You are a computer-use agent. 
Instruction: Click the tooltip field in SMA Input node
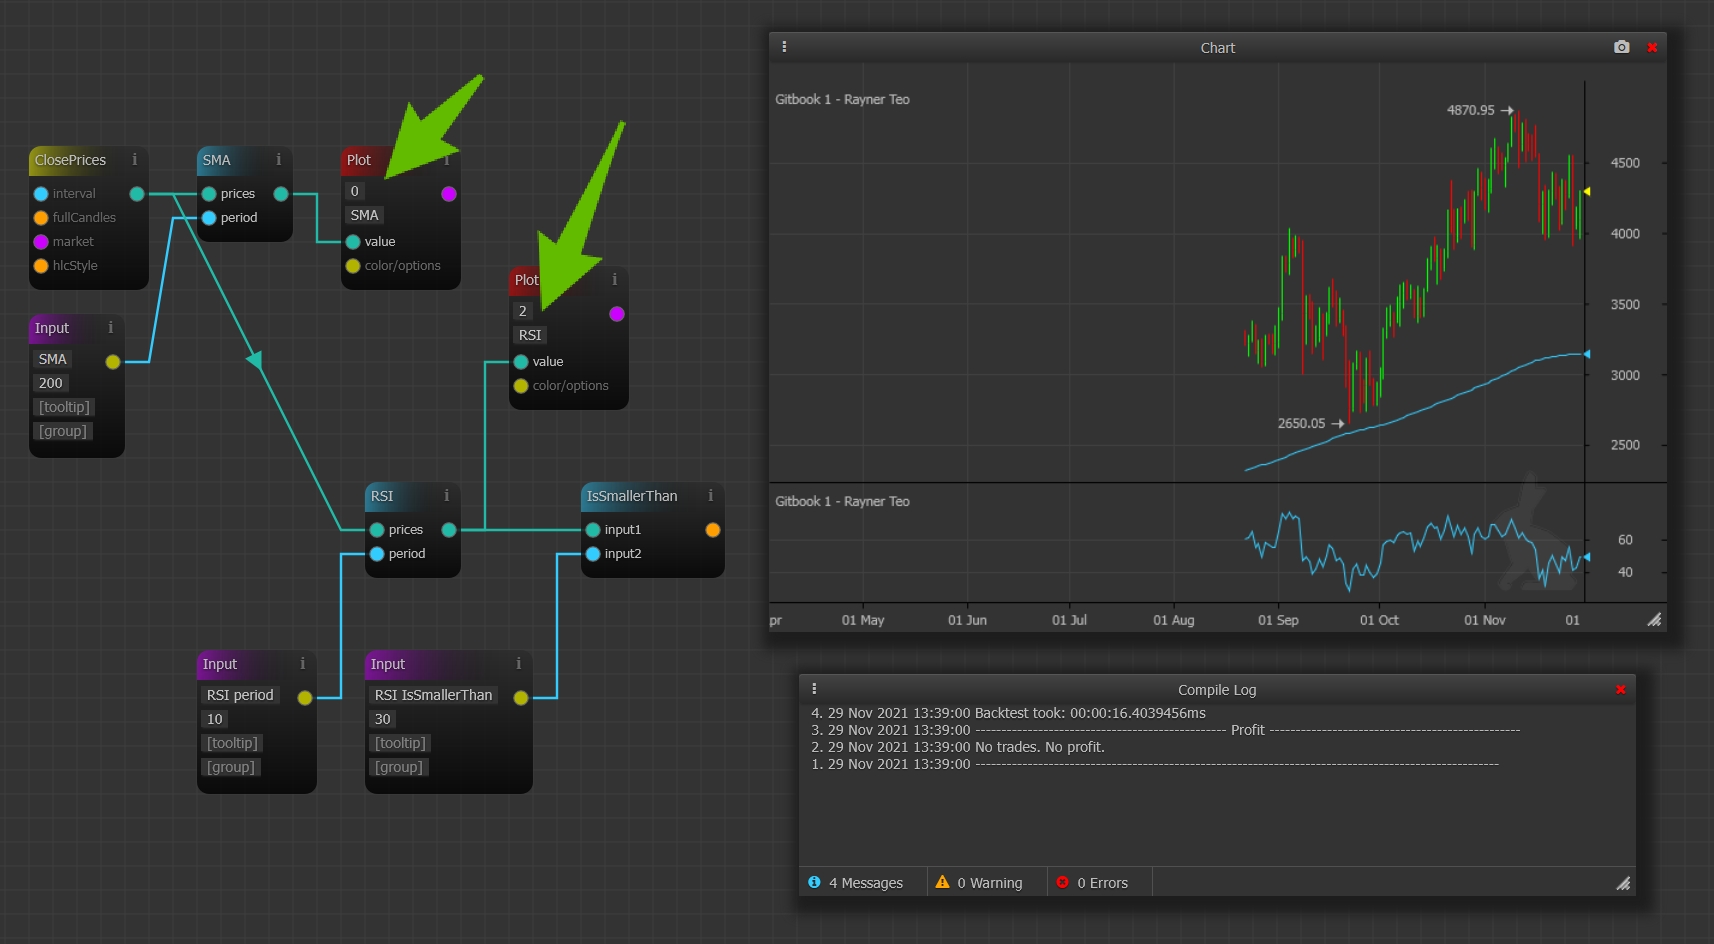click(65, 407)
